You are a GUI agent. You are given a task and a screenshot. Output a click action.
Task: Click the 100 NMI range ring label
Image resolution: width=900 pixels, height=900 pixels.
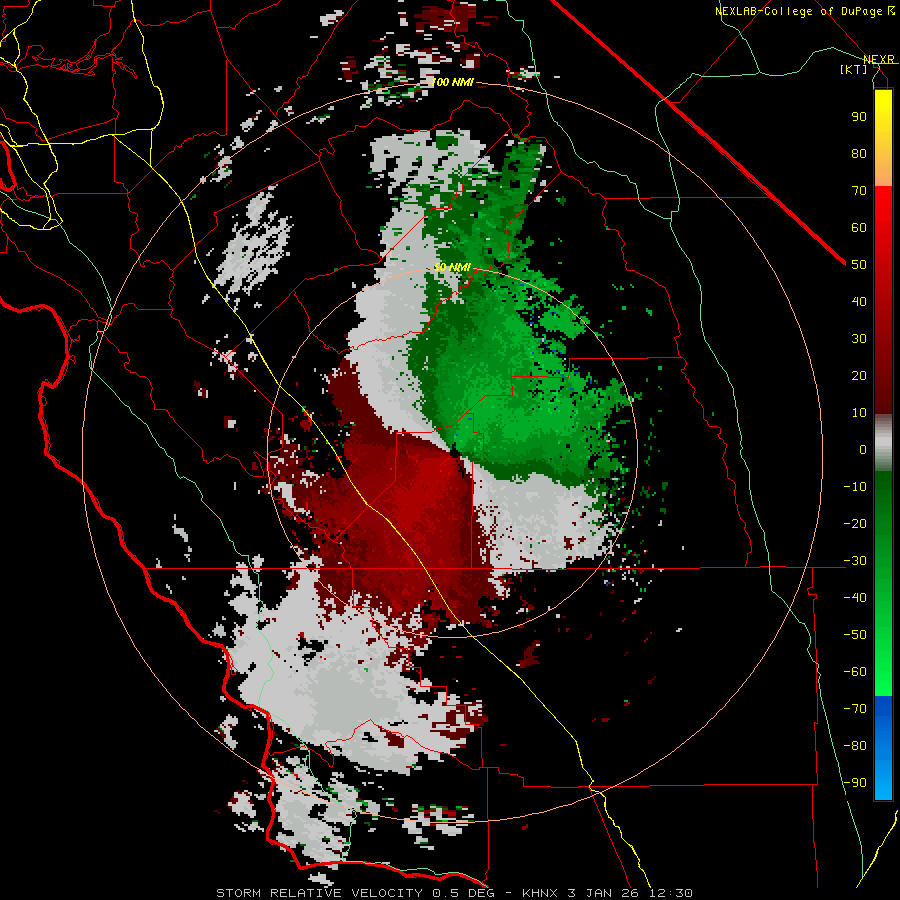[452, 82]
